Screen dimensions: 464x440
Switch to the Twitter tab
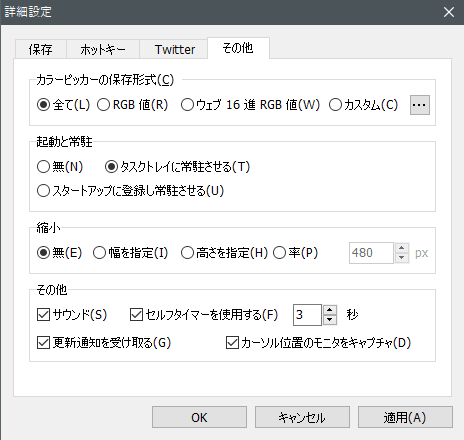175,49
